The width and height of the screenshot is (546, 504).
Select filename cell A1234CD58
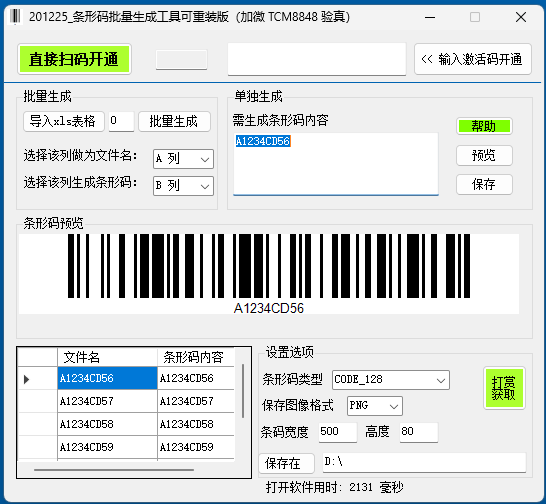point(107,424)
